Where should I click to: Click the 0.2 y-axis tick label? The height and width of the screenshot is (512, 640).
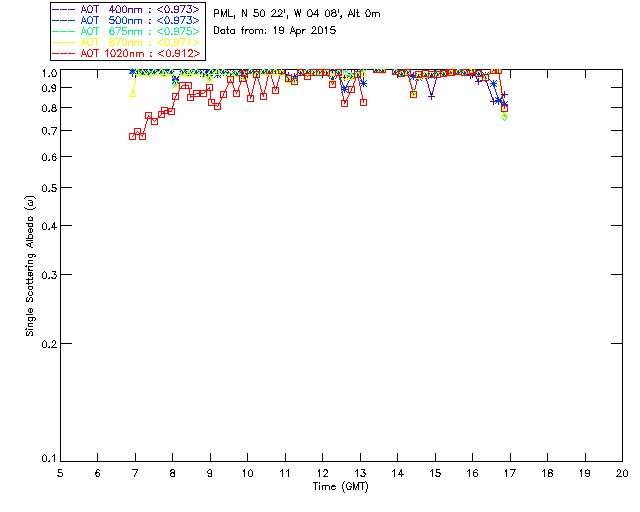(x=49, y=344)
